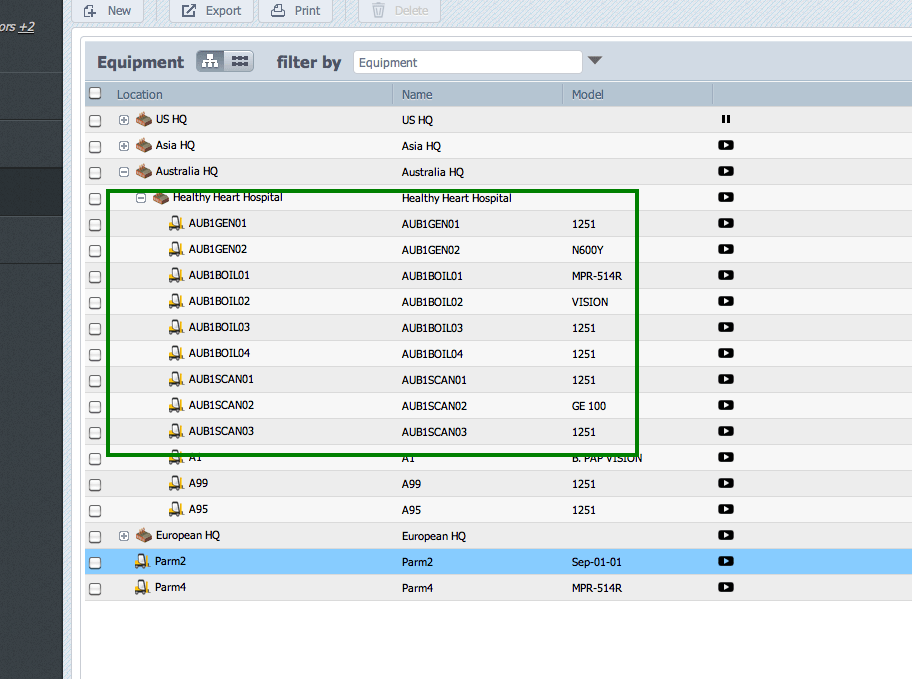Click the Delete button
Screen dimensions: 912x679
pos(399,11)
